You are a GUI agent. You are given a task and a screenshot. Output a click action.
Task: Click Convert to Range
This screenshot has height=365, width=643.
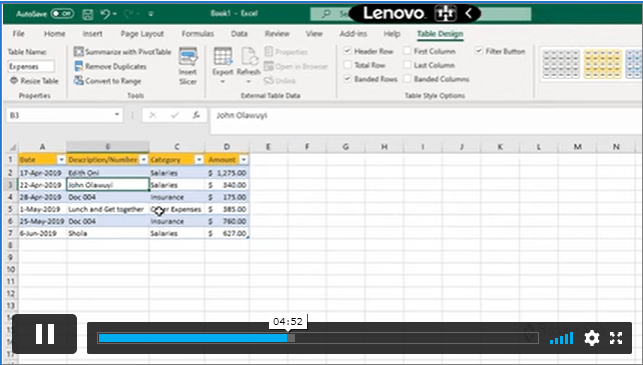tap(107, 81)
